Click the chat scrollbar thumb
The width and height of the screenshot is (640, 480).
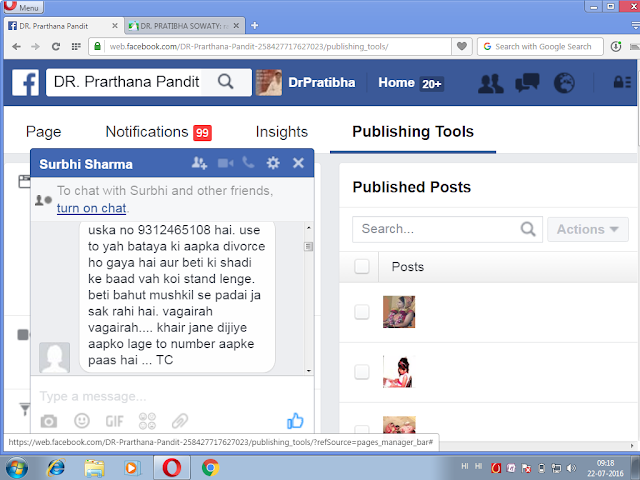309,246
